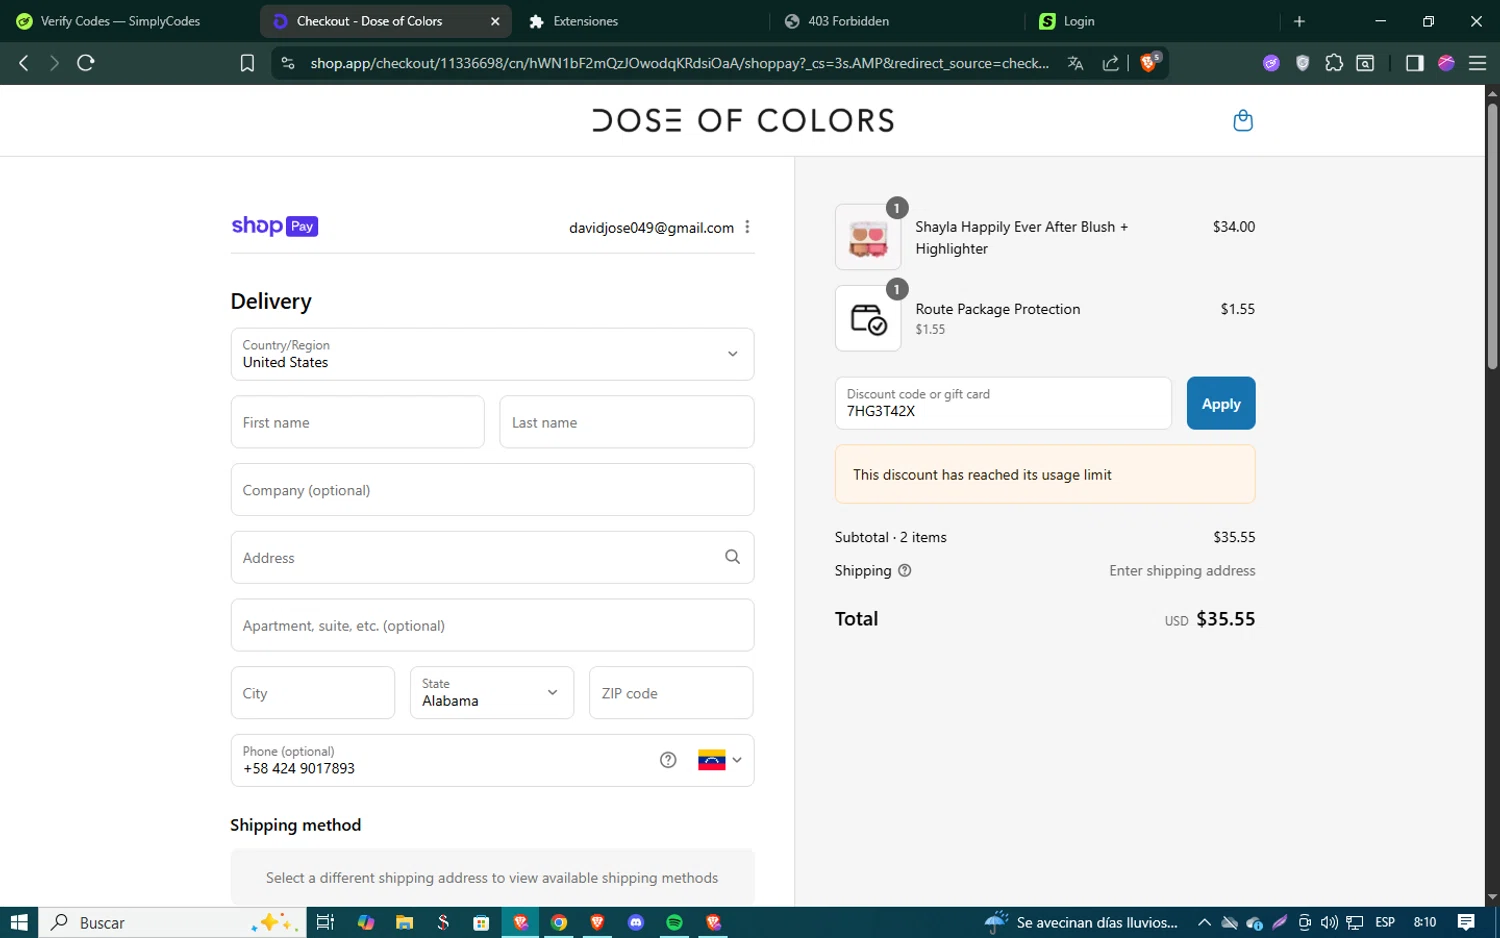Click the gray shield extension icon
The image size is (1500, 938).
coord(1302,63)
